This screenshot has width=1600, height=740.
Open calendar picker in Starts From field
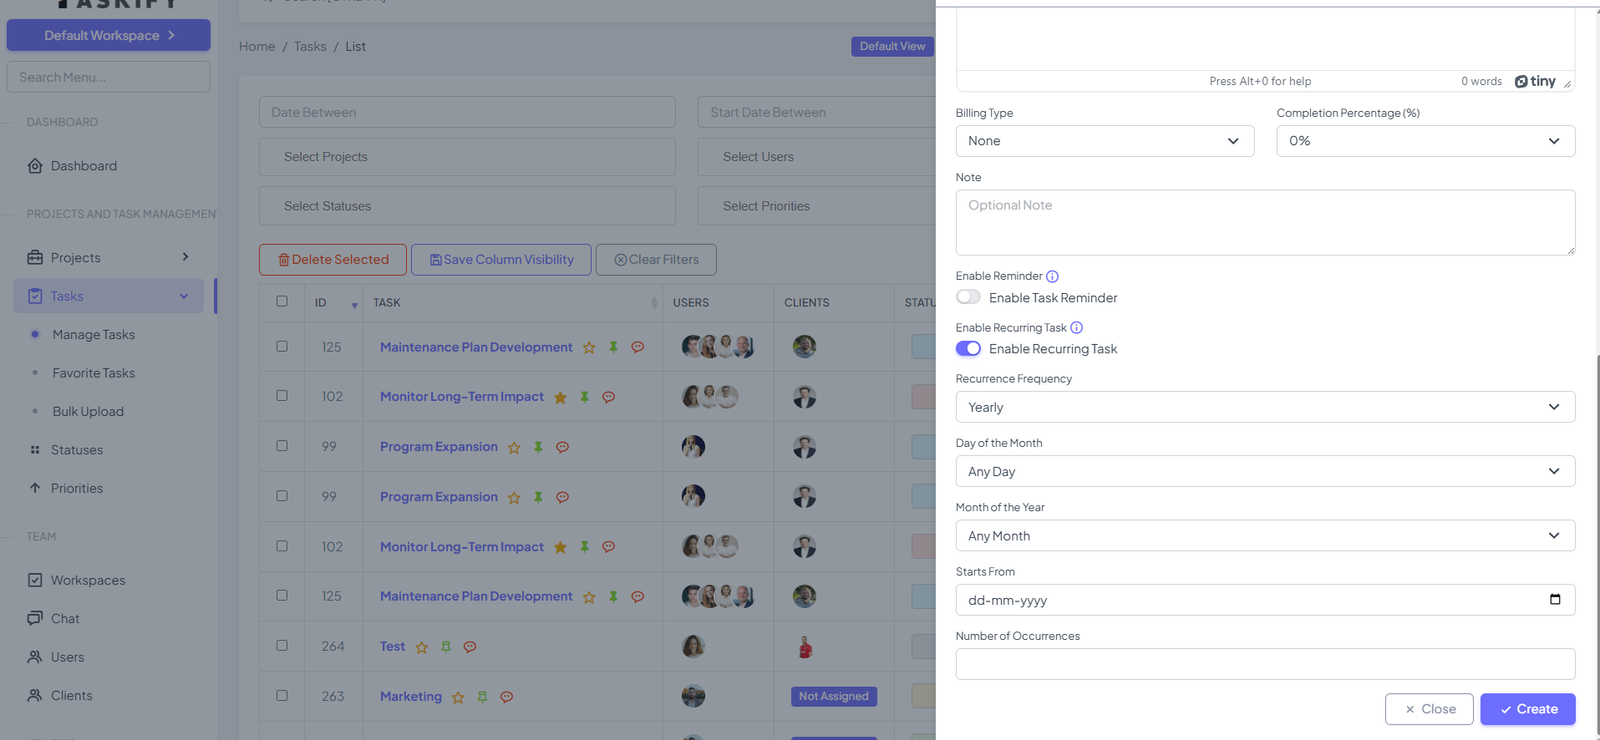click(x=1554, y=600)
